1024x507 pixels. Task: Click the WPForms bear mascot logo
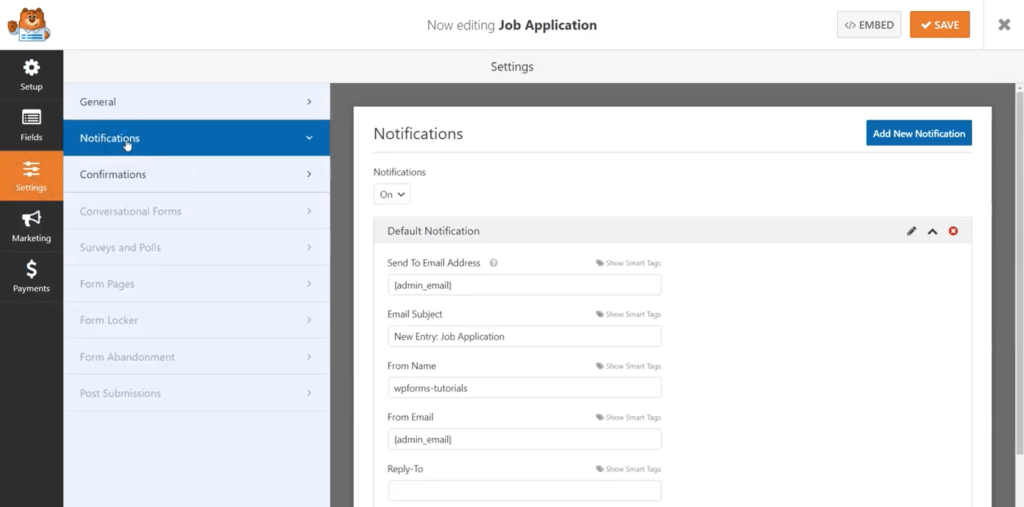click(x=29, y=25)
